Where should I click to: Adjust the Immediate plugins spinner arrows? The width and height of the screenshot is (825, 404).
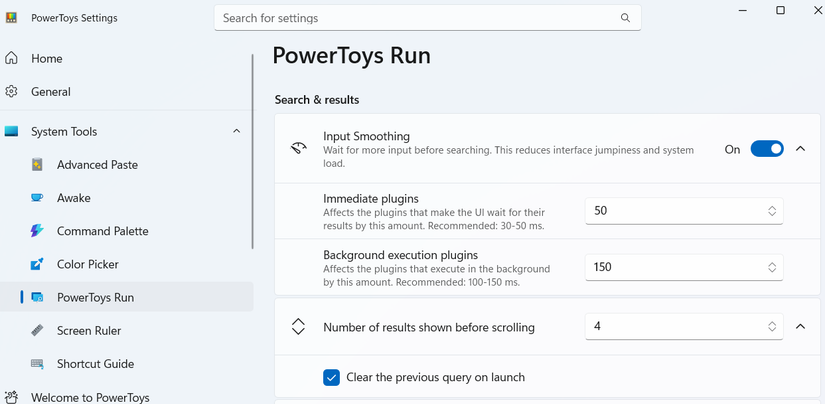click(x=772, y=211)
